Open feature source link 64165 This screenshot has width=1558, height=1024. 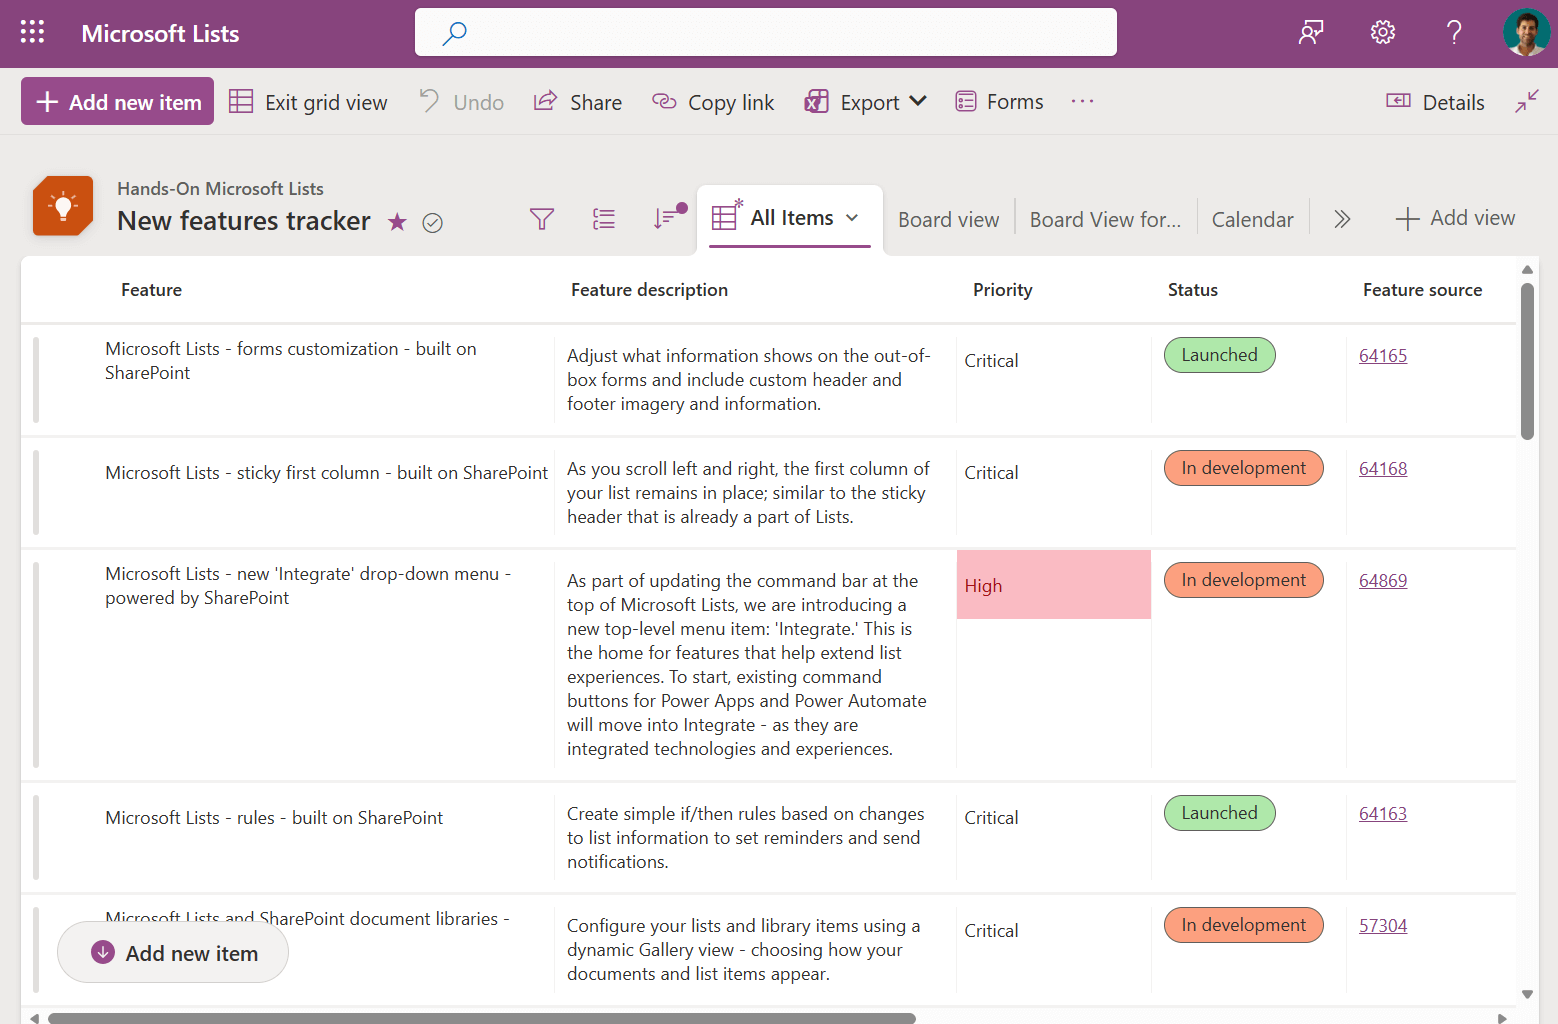coord(1382,356)
